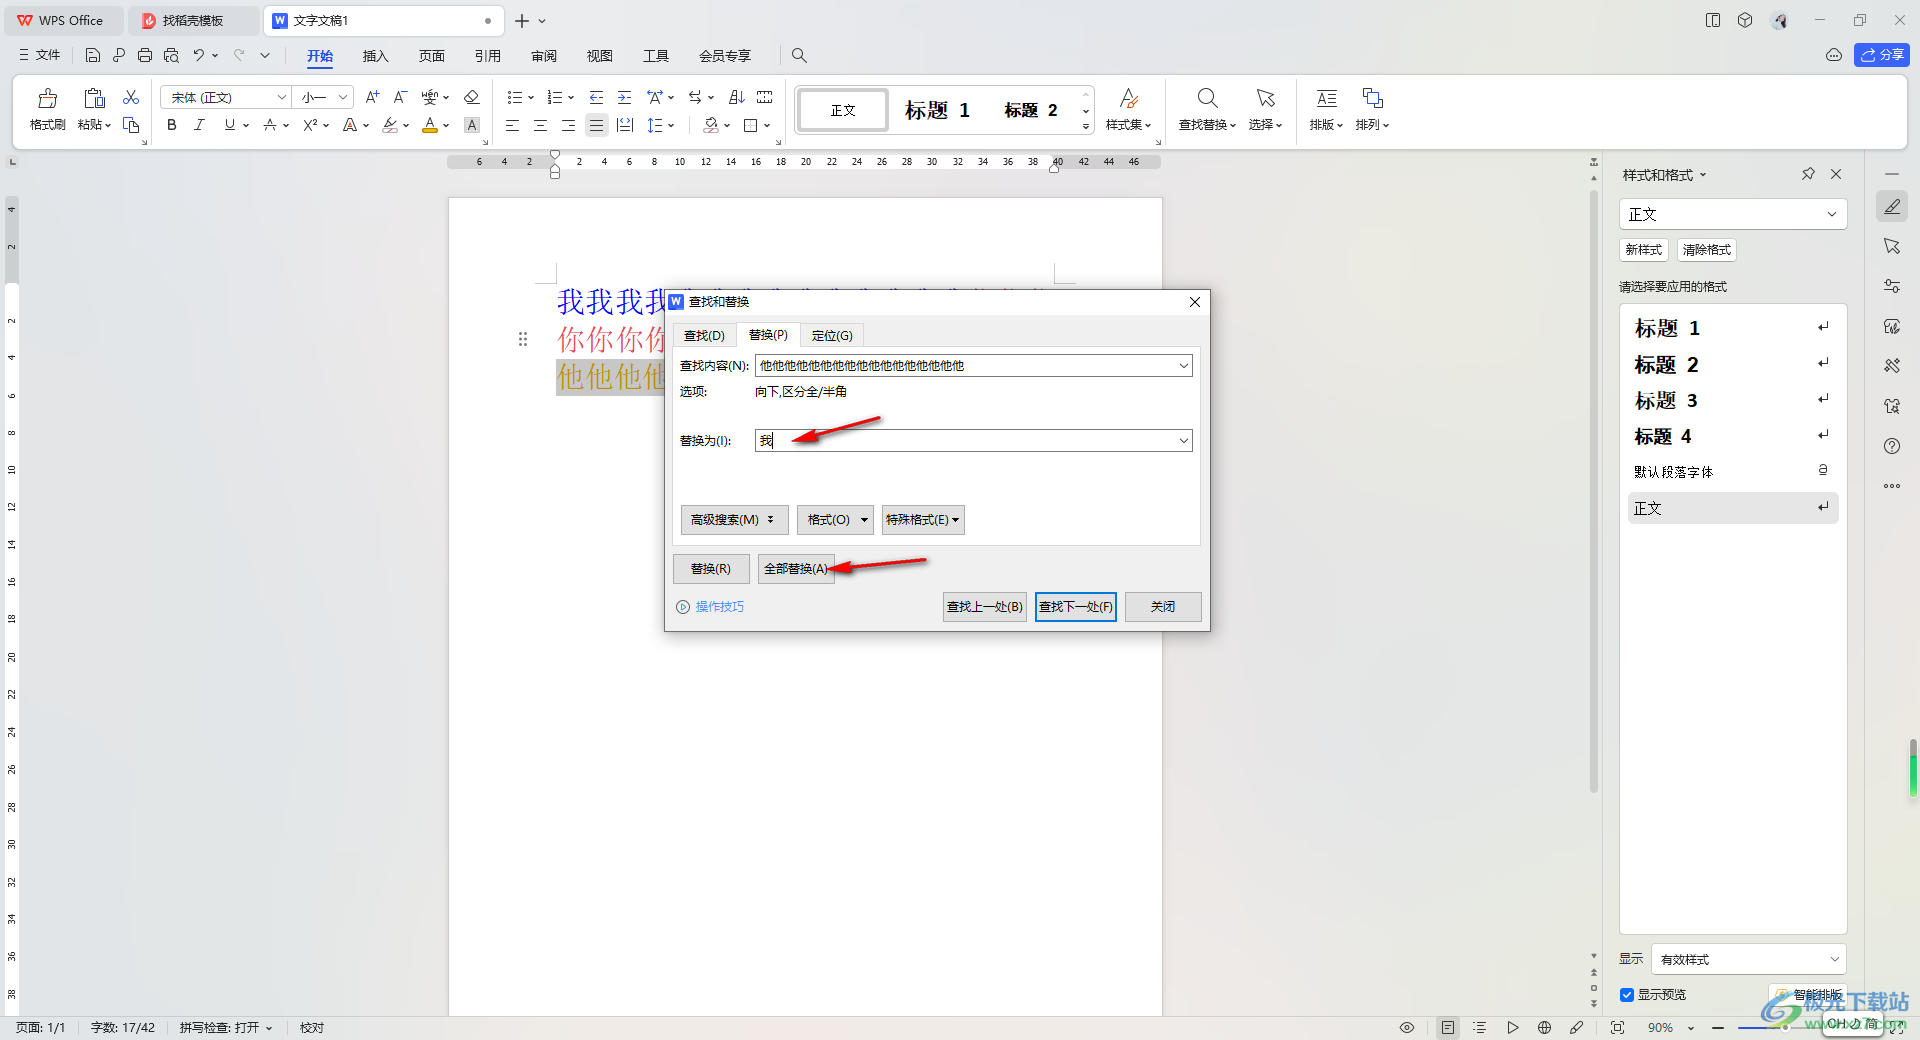Switch to the Find(D) tab
1920x1040 pixels.
tap(704, 336)
